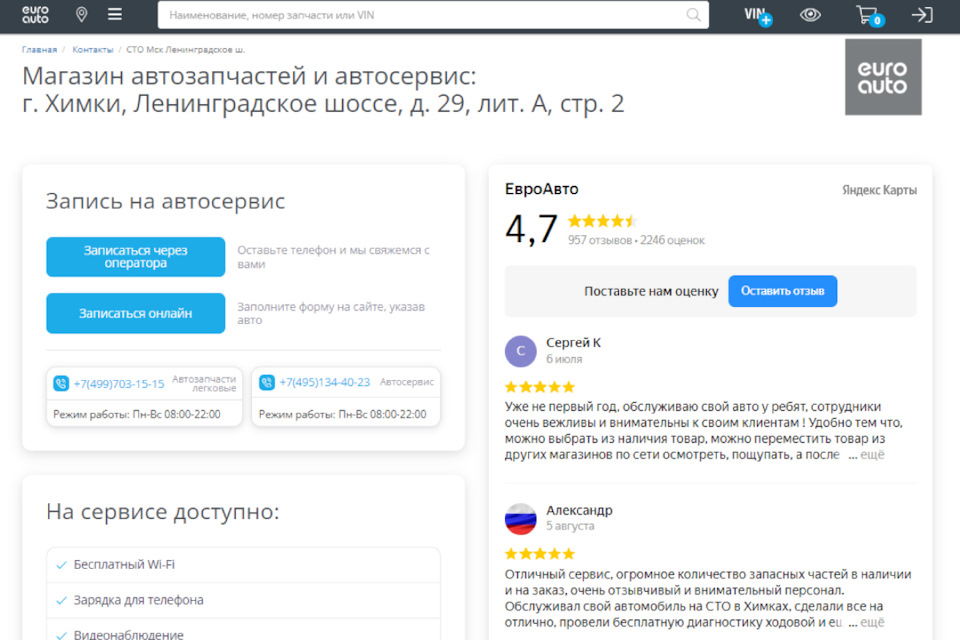Open the Контакты breadcrumb link

click(x=92, y=50)
